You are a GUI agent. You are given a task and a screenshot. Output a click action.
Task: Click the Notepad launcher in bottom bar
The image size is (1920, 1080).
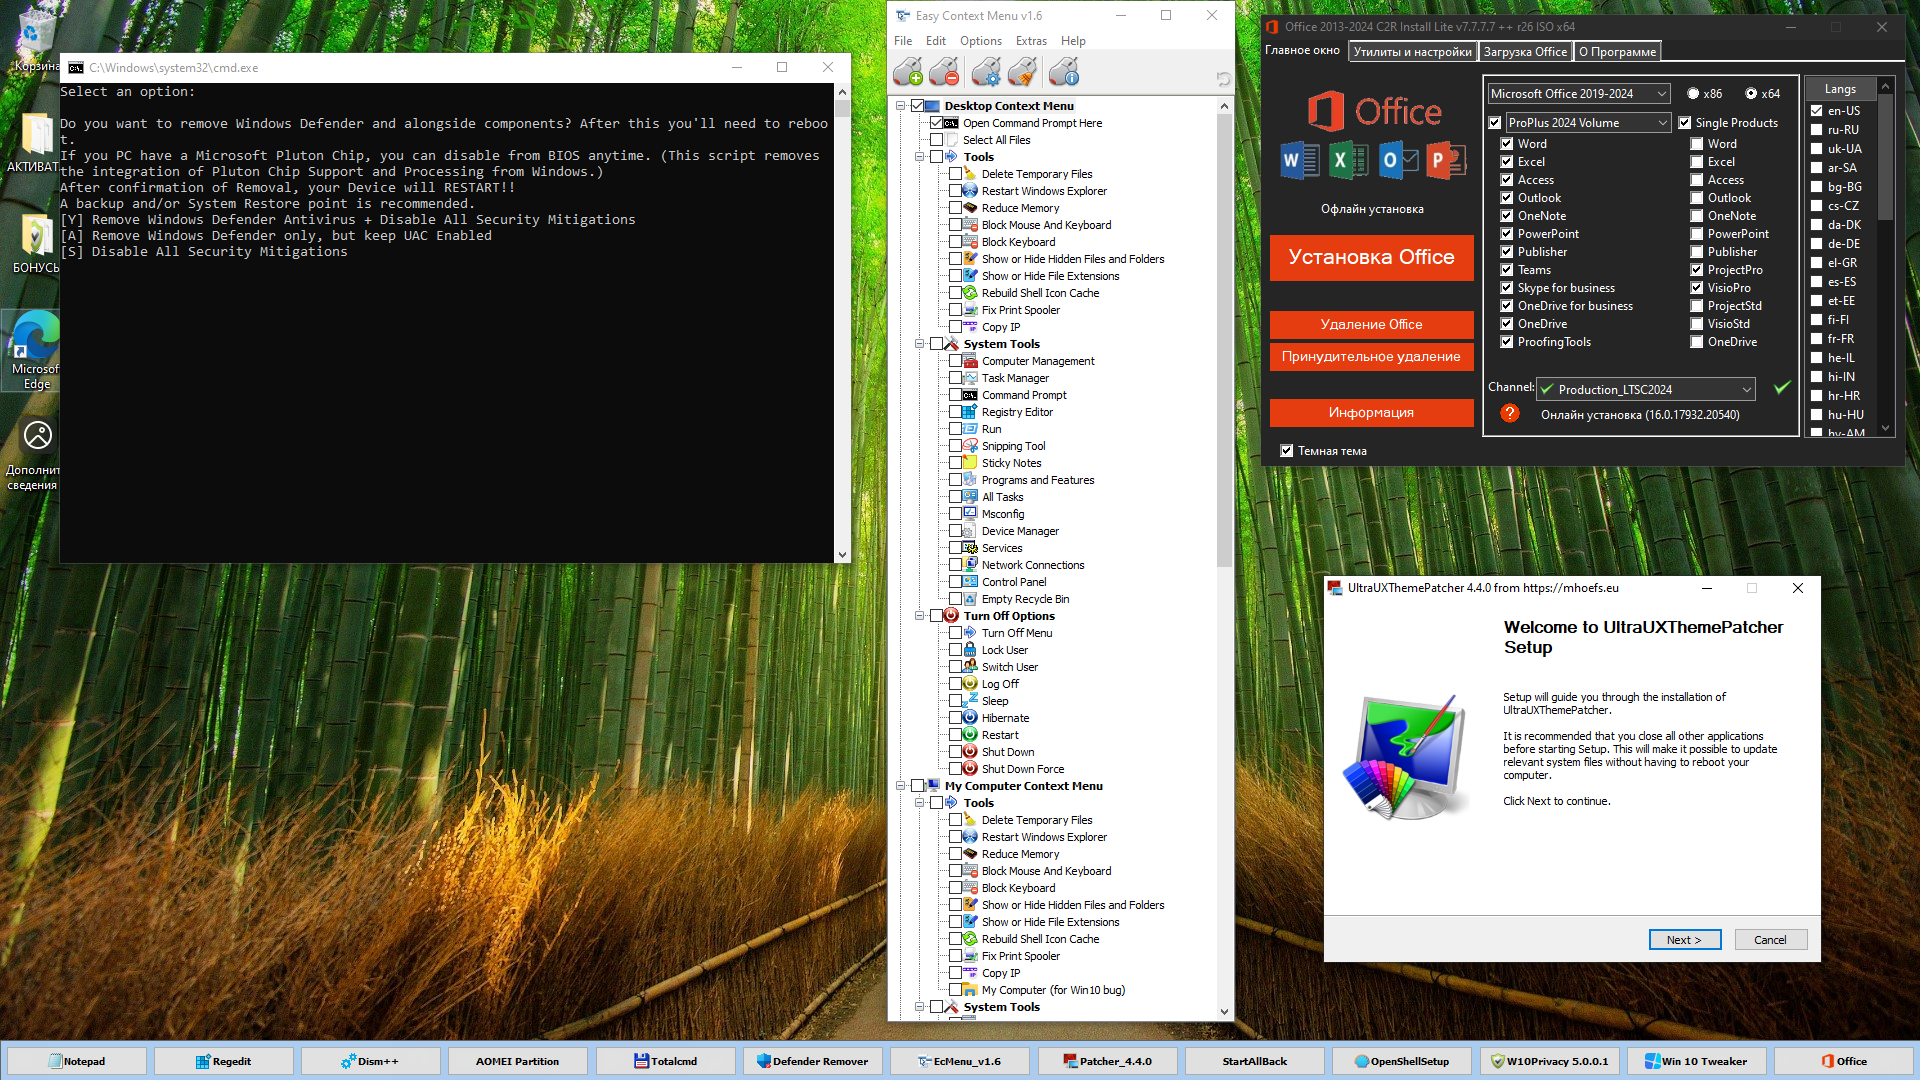(76, 1061)
